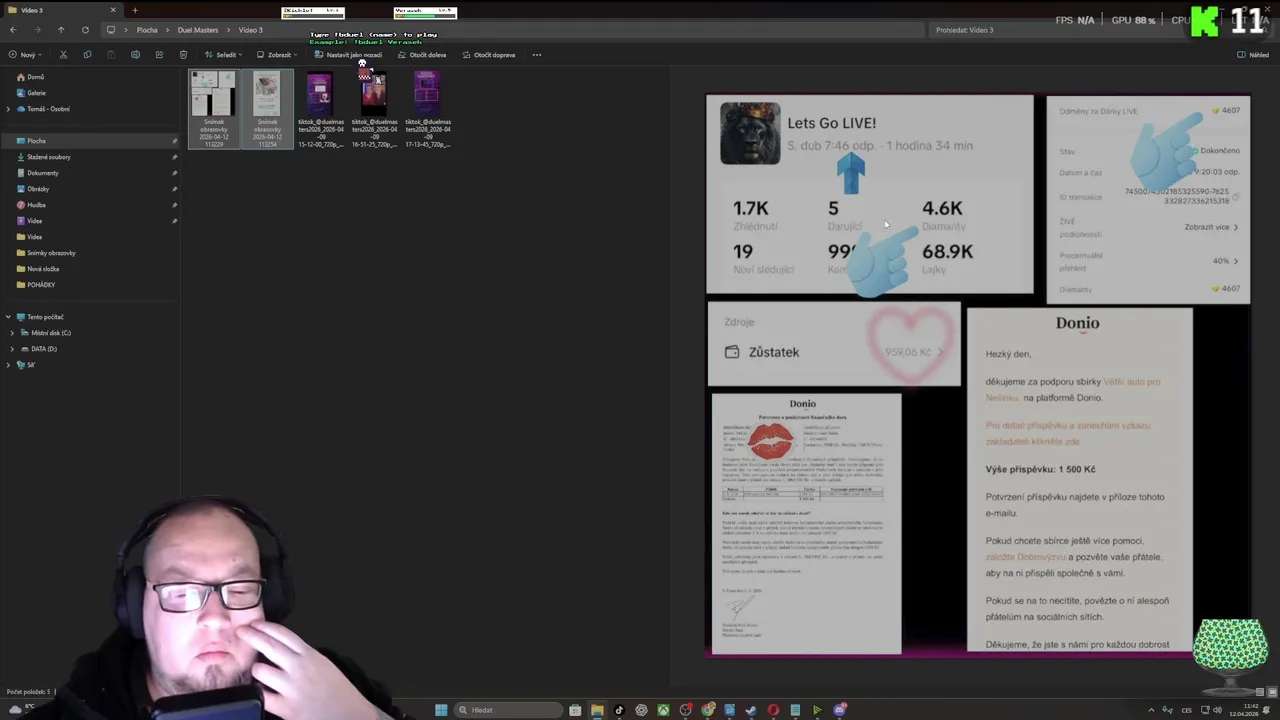Screen dimensions: 1280x720
Task: Open the clock and date in the taskbar
Action: [x=1244, y=710]
